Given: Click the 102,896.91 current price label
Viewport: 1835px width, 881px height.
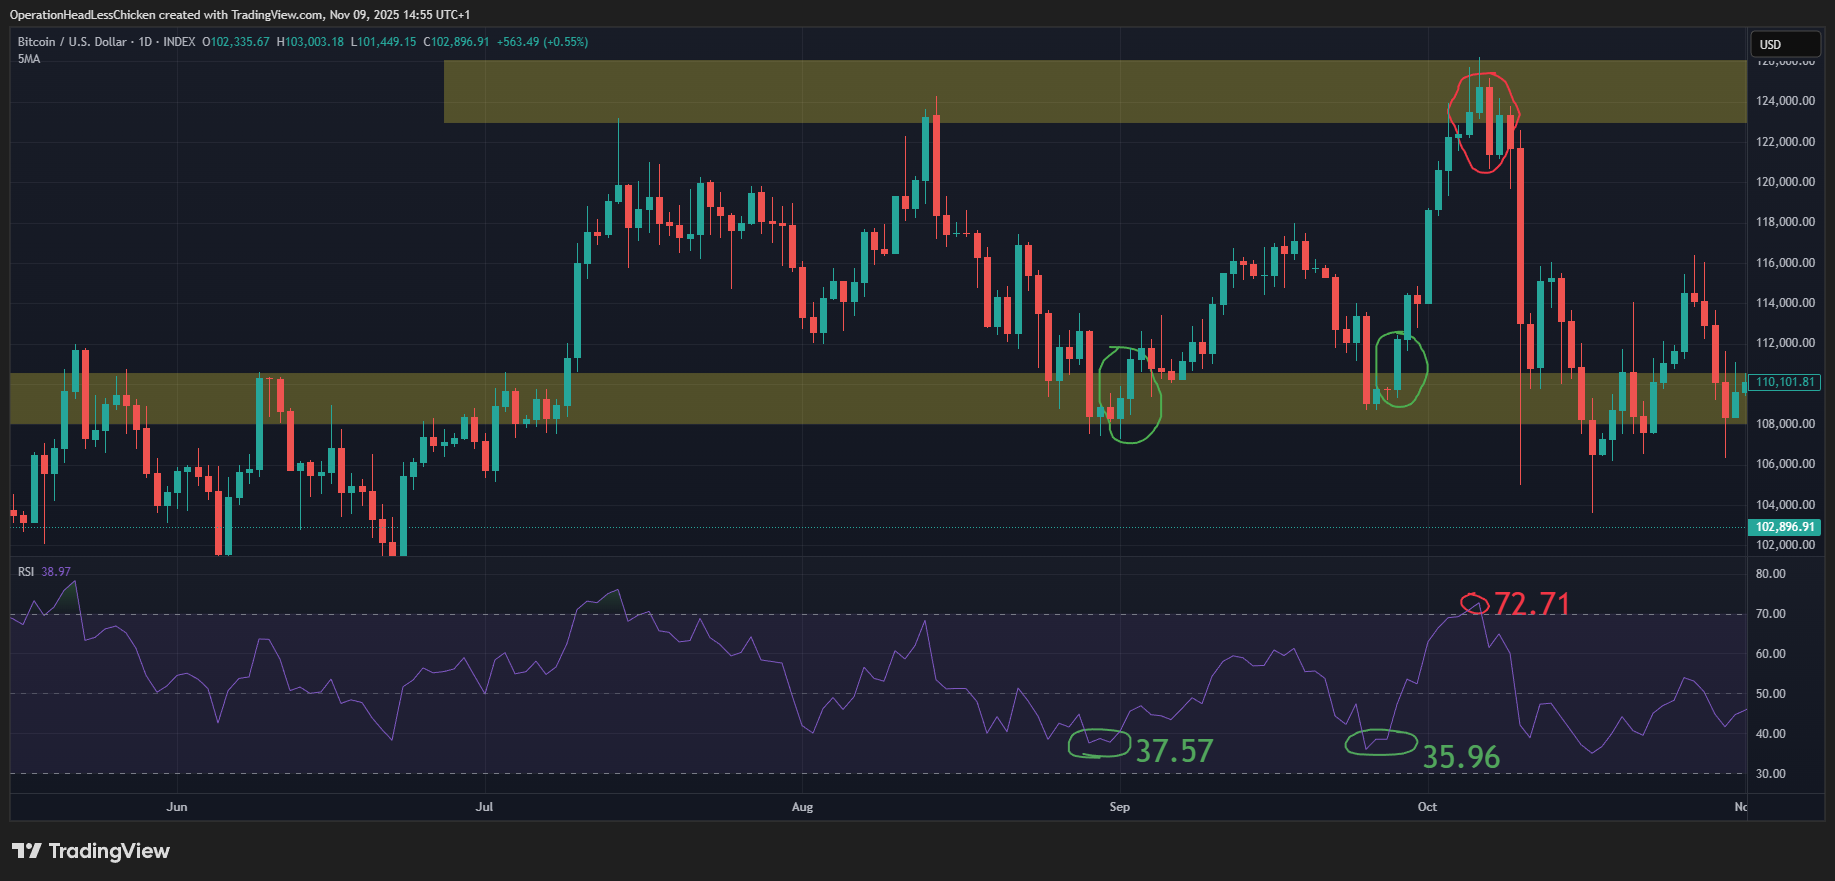Looking at the screenshot, I should tap(1785, 527).
